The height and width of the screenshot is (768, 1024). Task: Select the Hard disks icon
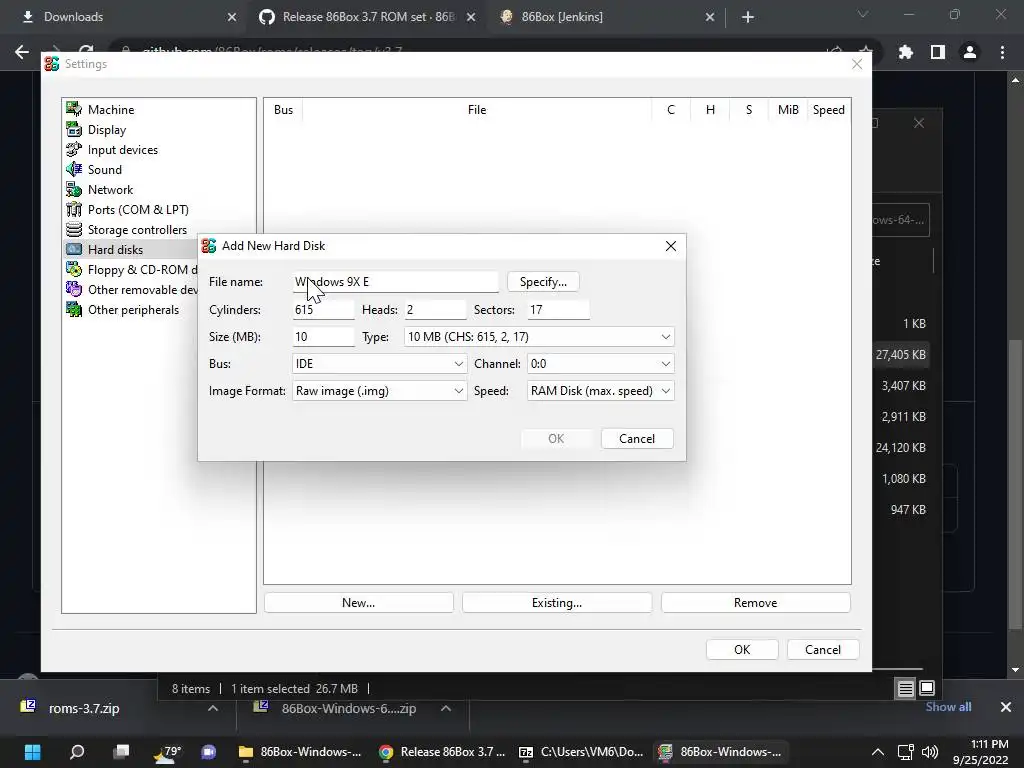coord(74,249)
